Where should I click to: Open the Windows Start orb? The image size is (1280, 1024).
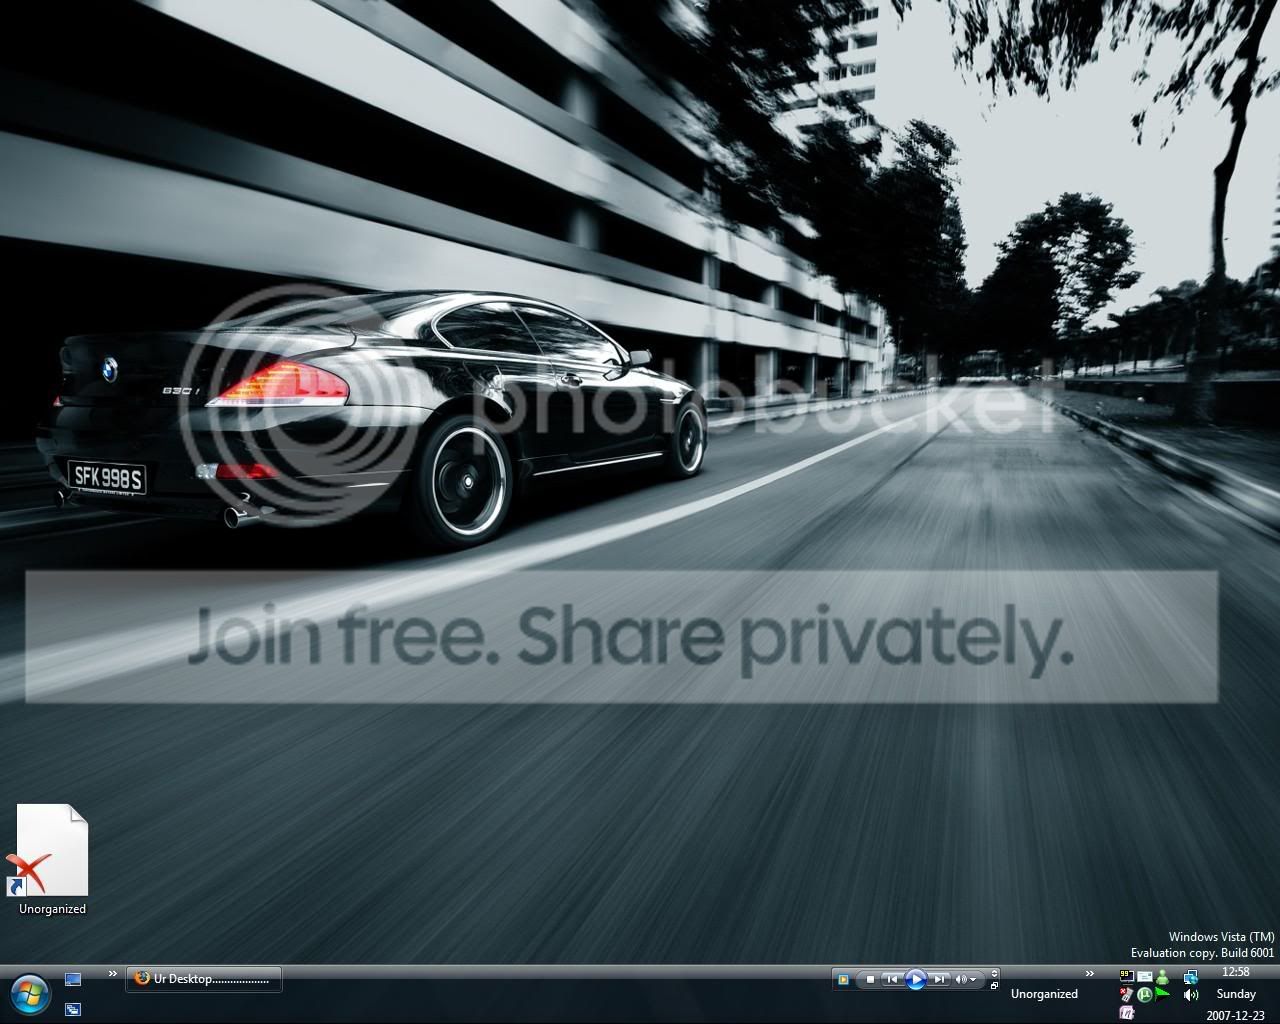coord(29,994)
